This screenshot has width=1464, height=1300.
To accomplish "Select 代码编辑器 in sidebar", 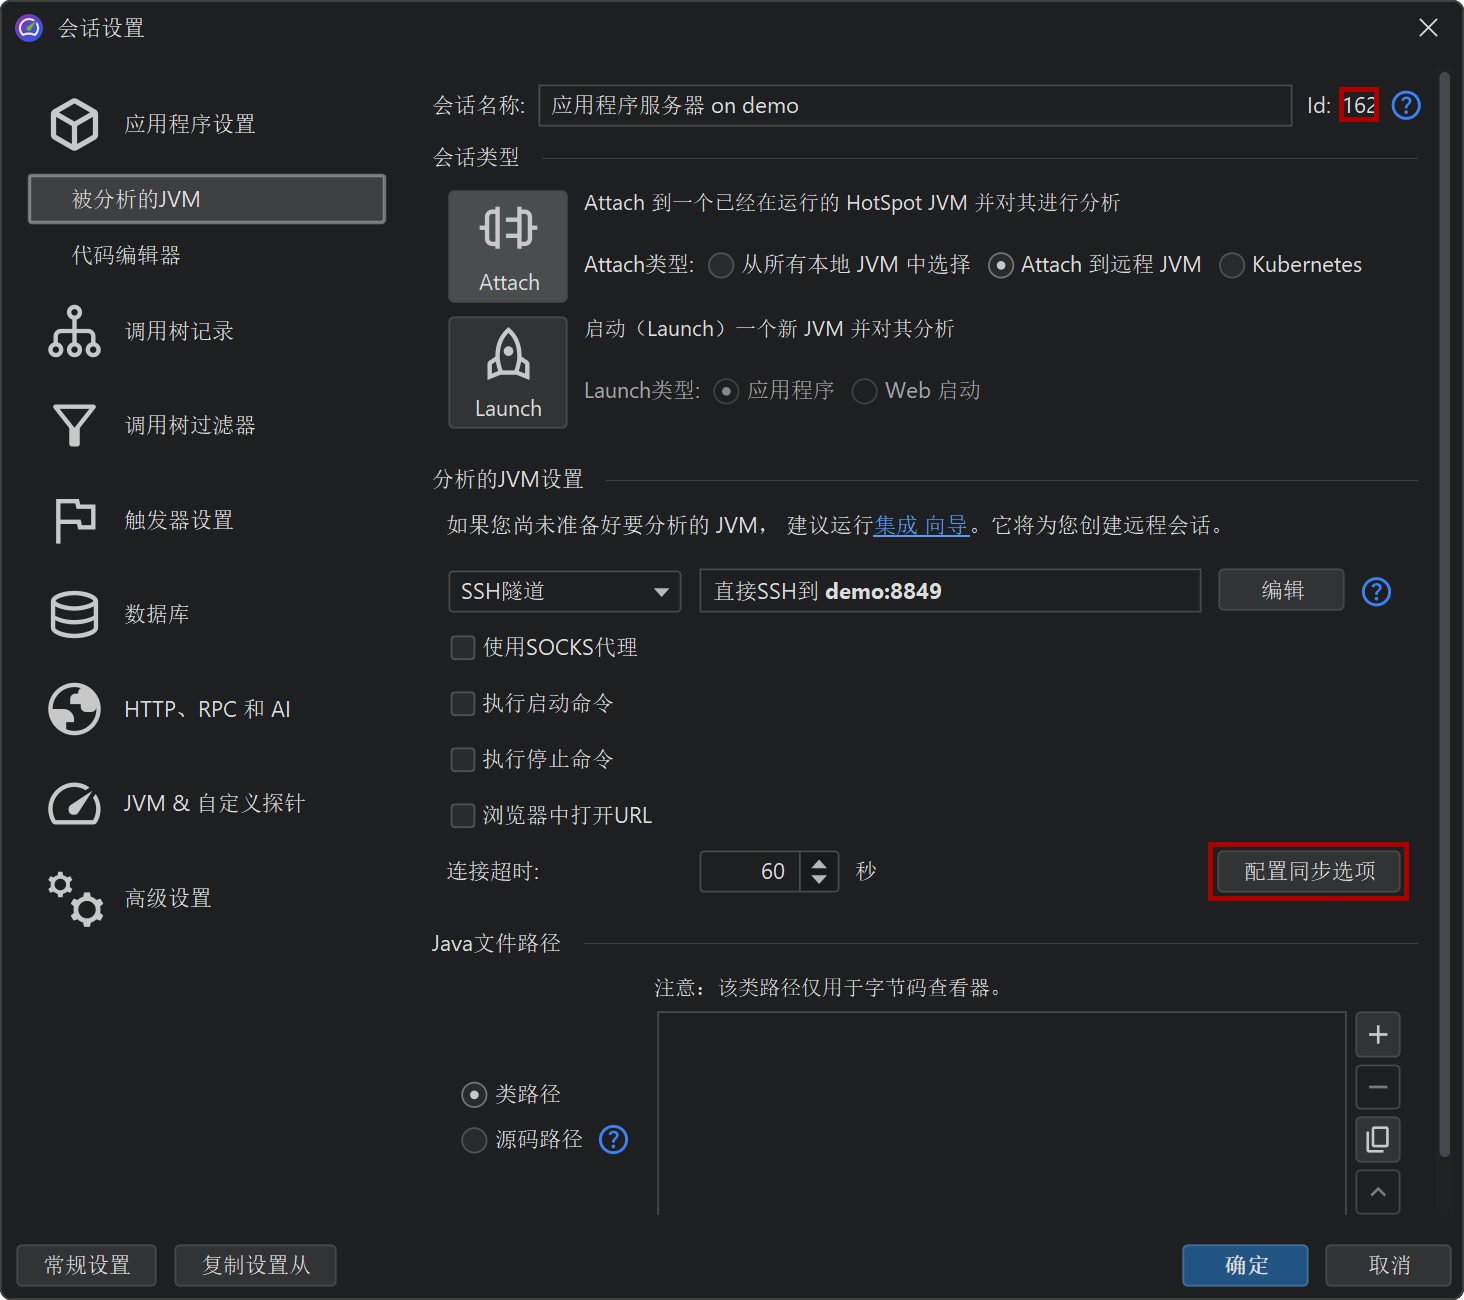I will 126,256.
